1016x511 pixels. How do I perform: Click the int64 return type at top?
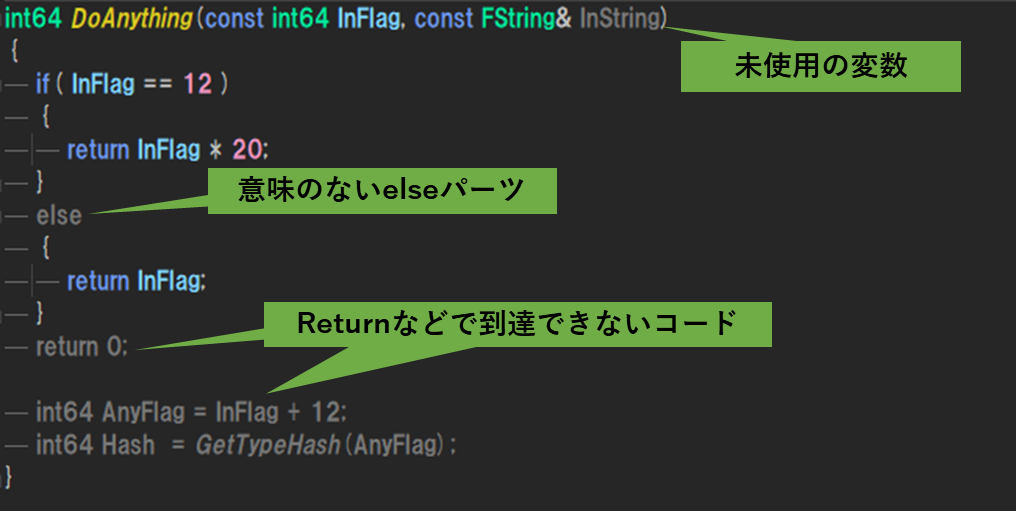coord(32,18)
